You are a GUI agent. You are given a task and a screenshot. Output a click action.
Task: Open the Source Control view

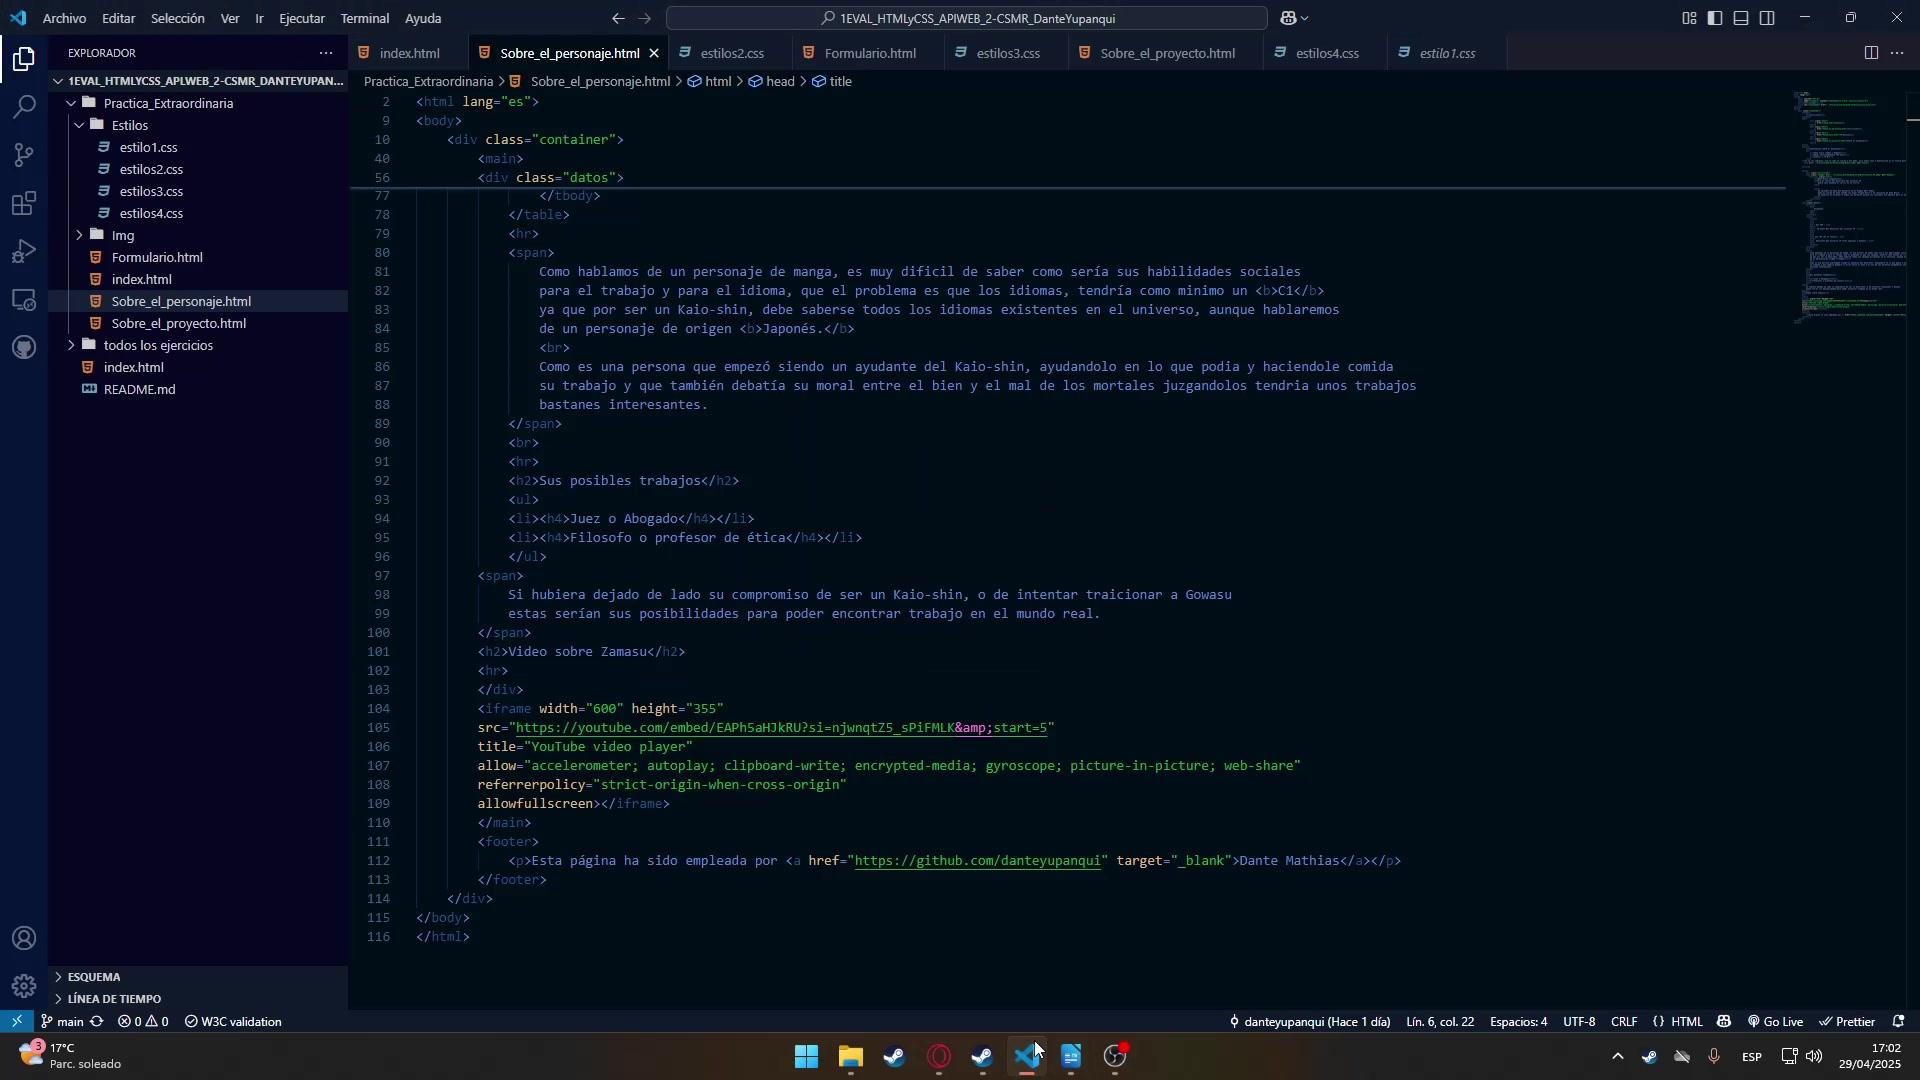(x=24, y=155)
